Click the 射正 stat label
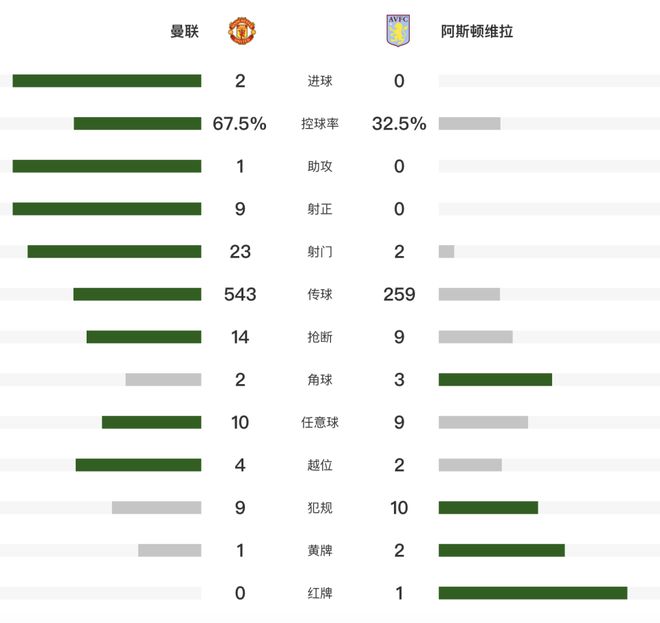Viewport: 660px width, 623px height. [320, 209]
